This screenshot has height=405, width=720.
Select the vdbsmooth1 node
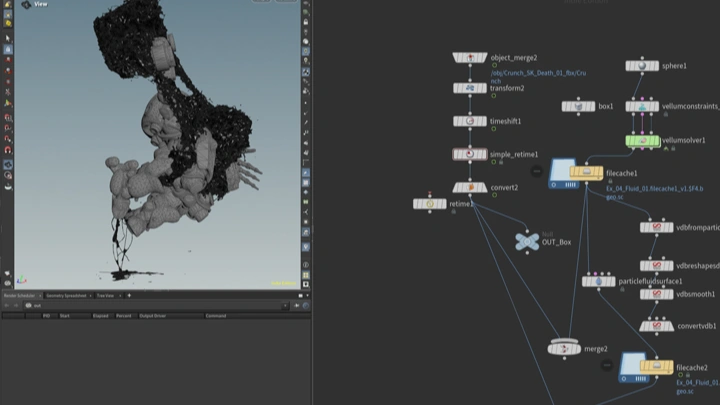pyautogui.click(x=657, y=294)
